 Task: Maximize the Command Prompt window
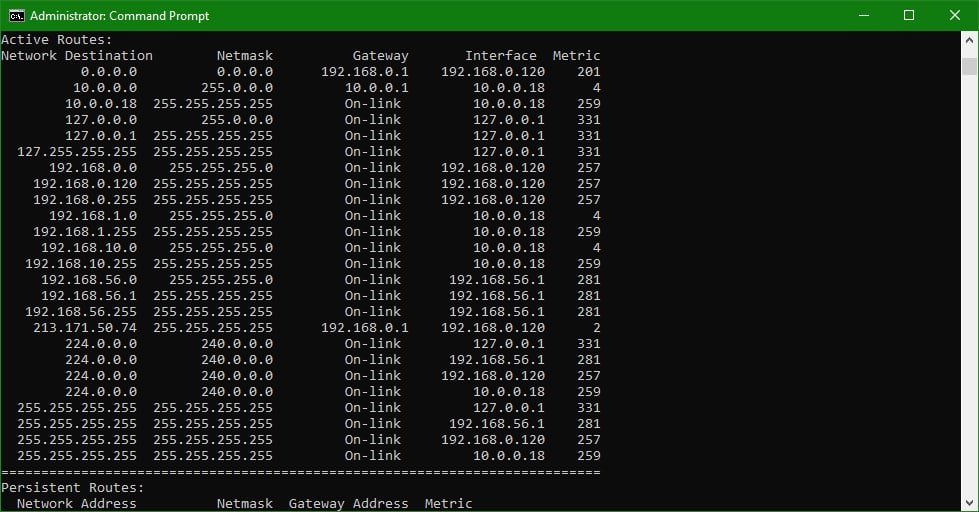[x=909, y=16]
